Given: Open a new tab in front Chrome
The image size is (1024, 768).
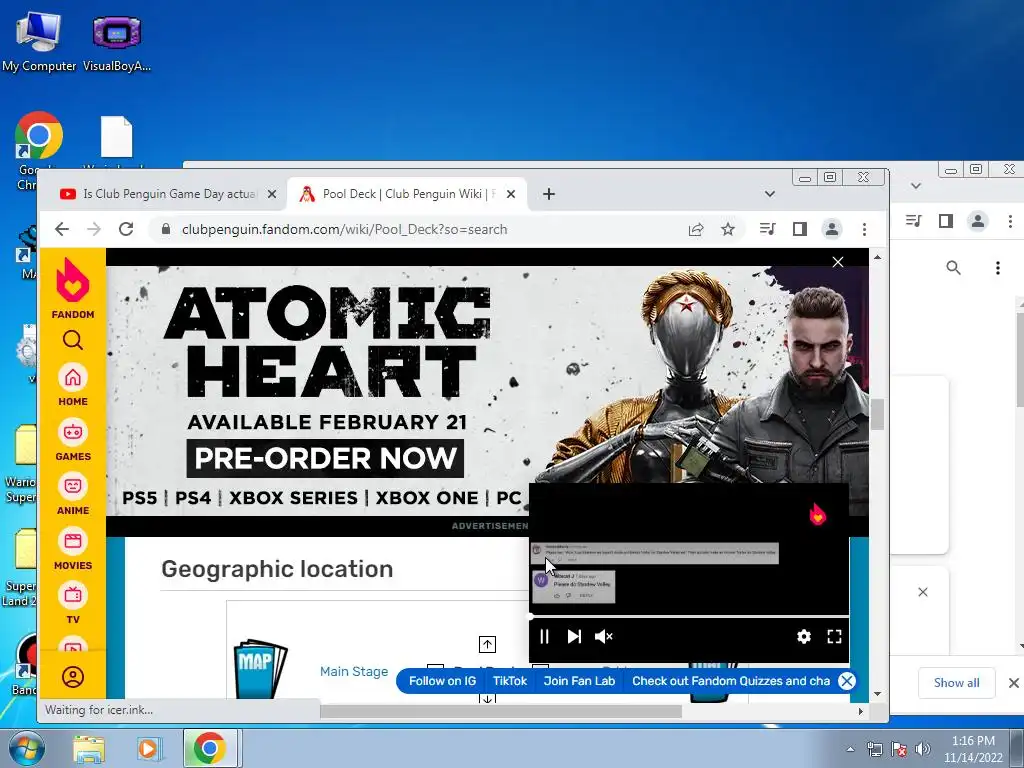Looking at the screenshot, I should tap(549, 194).
